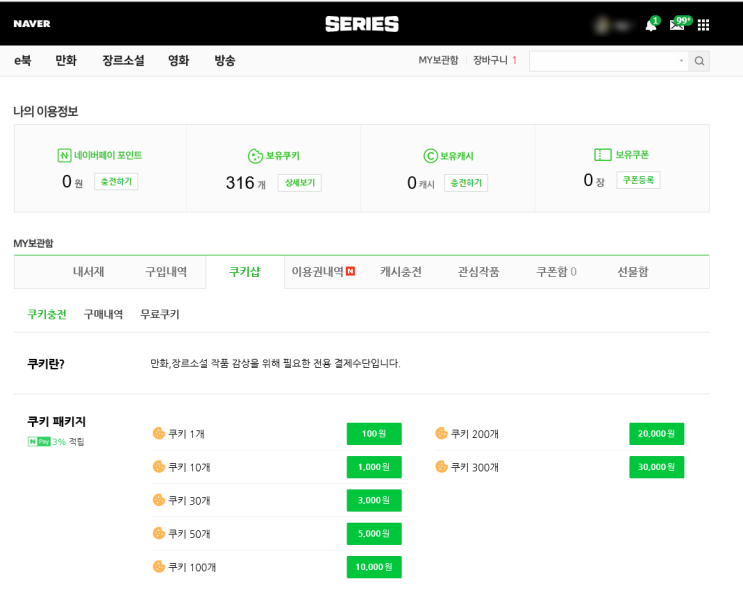Buy 300 cookies for 30,000원
The image size is (743, 597).
pyautogui.click(x=656, y=467)
